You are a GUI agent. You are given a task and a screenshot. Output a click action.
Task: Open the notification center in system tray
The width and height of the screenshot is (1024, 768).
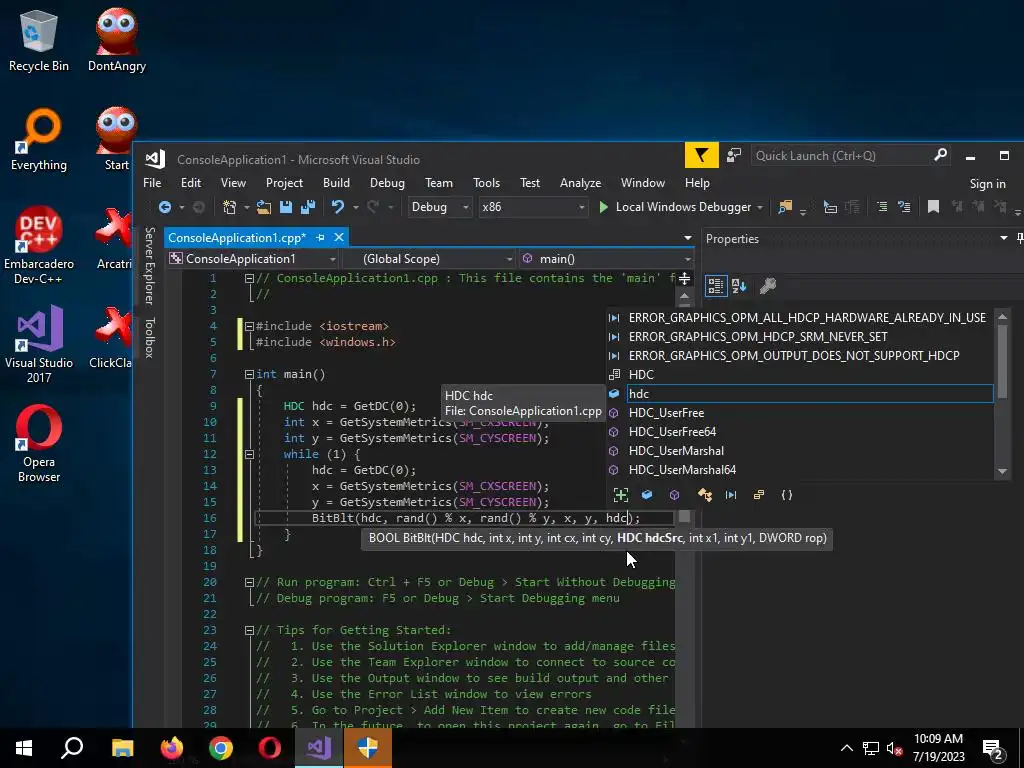coord(993,748)
